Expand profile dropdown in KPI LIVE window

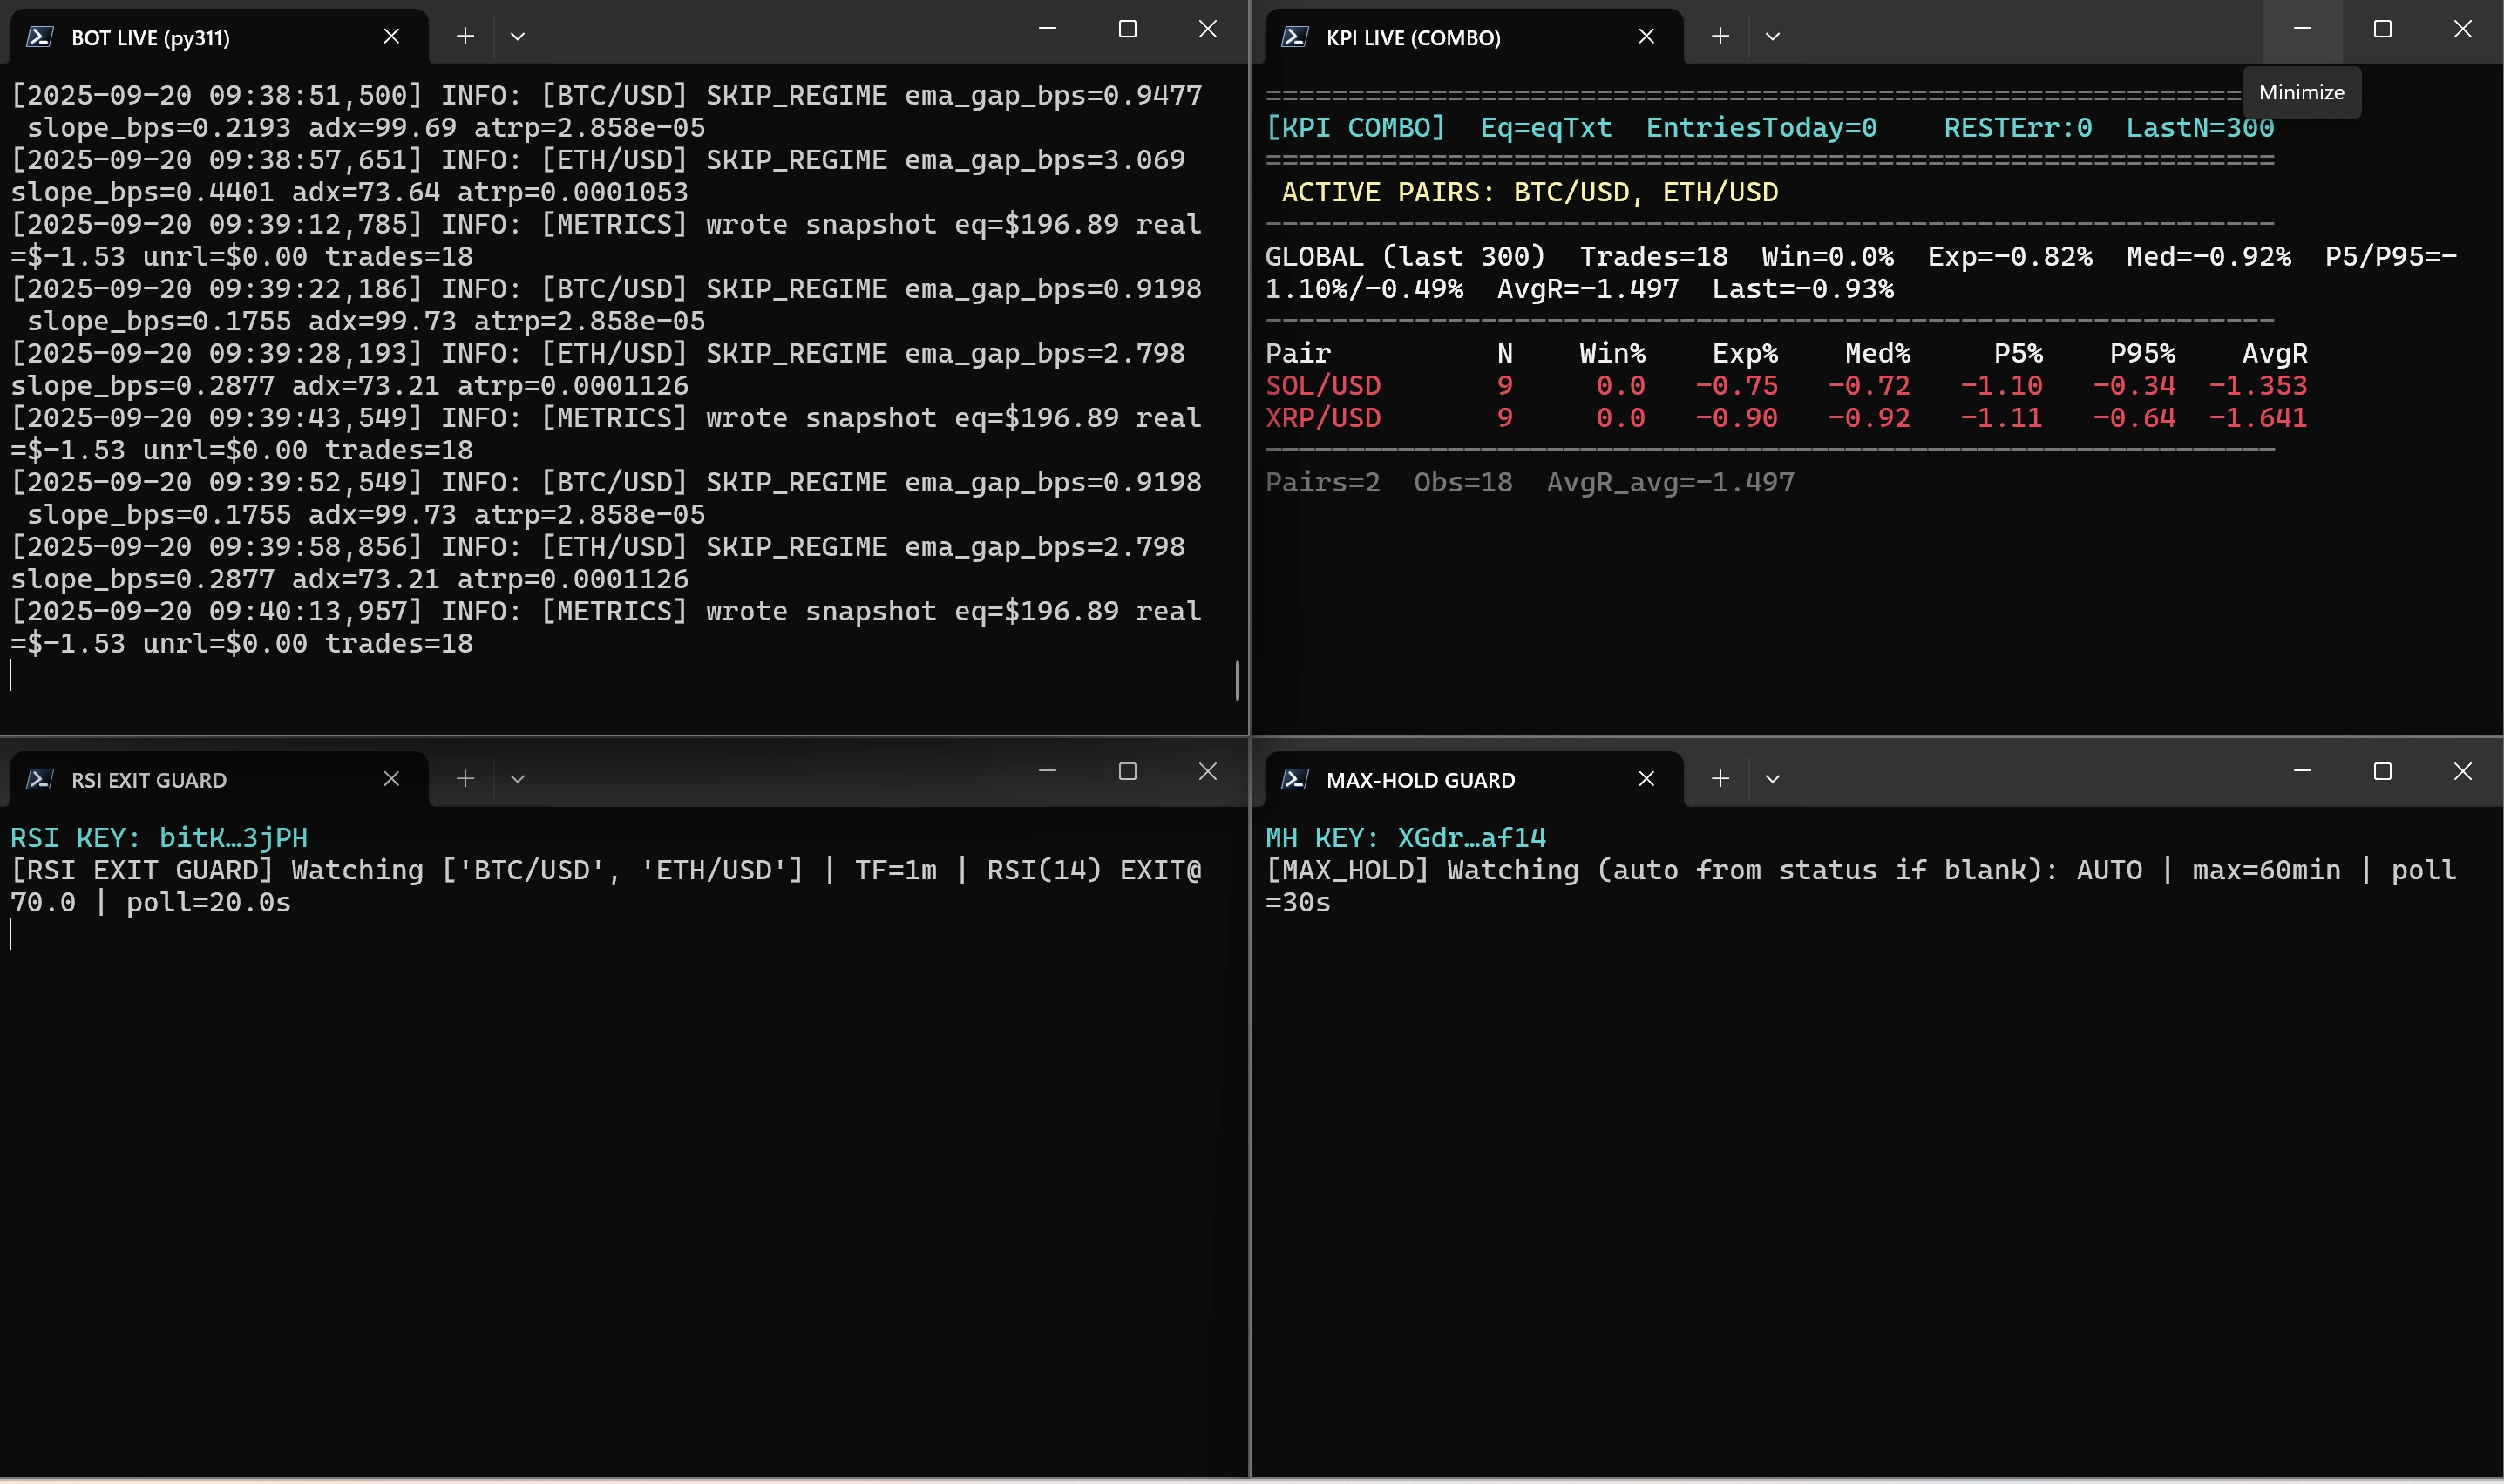point(1772,36)
